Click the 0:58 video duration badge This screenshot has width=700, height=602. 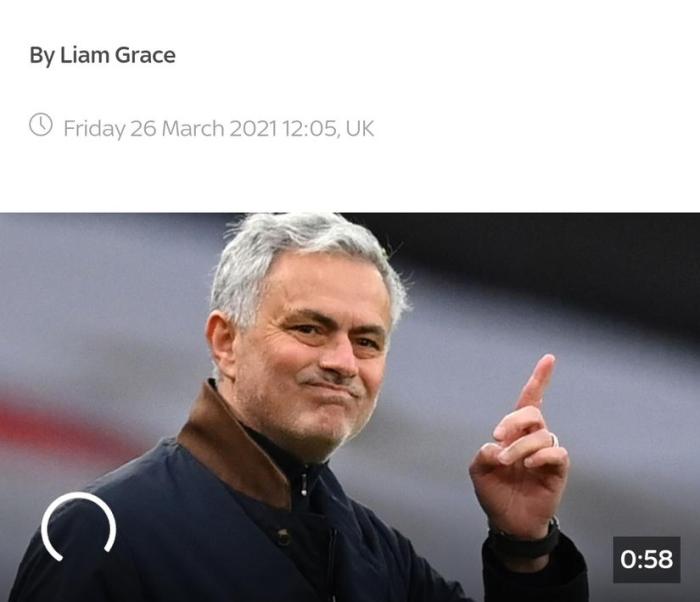[x=646, y=560]
